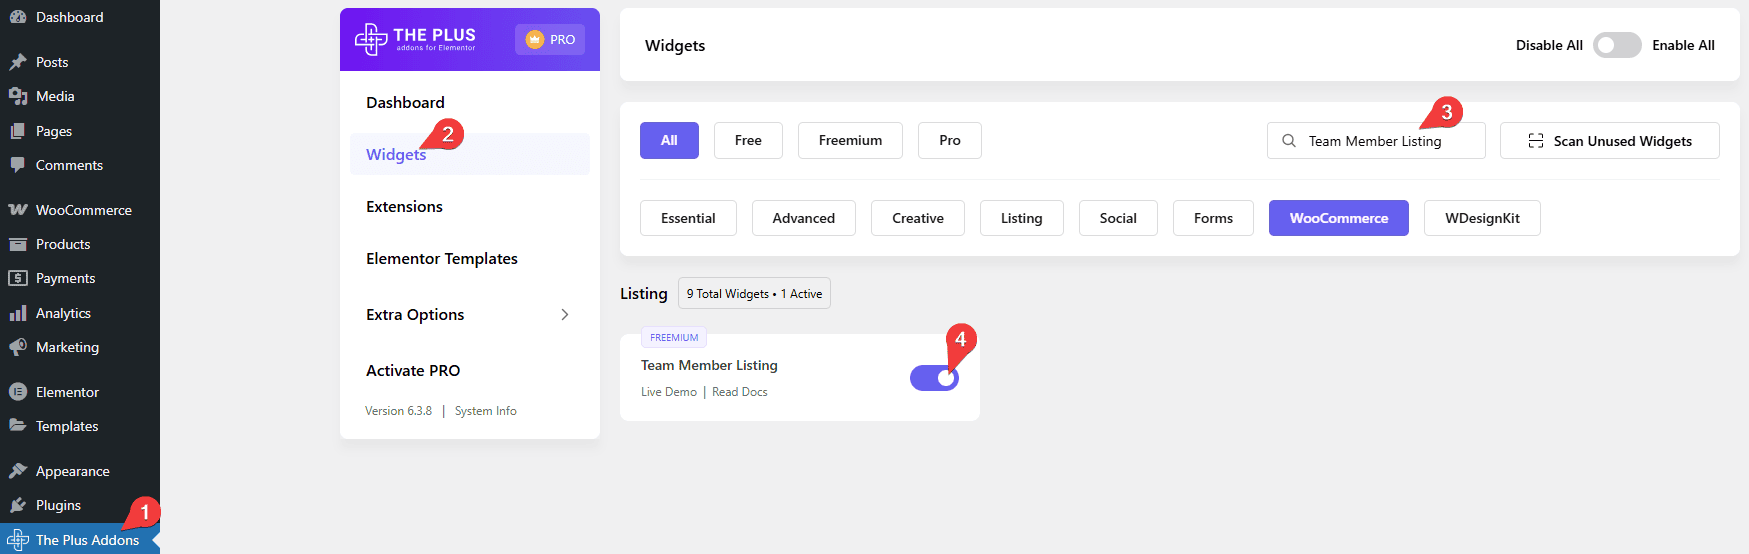Click the WooCommerce logo icon
The width and height of the screenshot is (1749, 554).
point(18,210)
